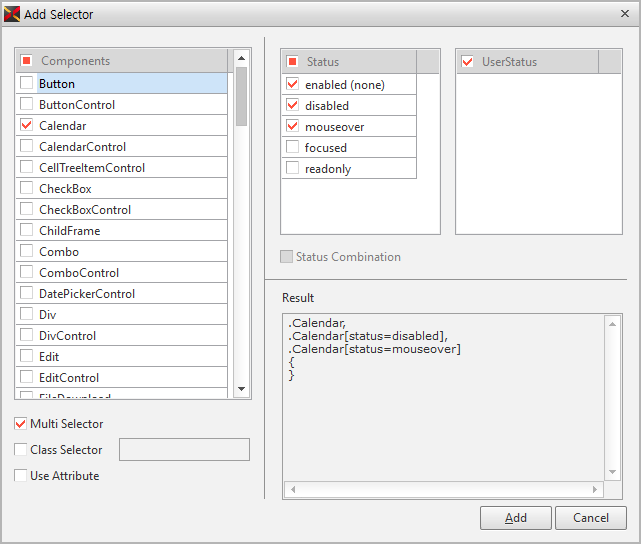The image size is (641, 544).
Task: Check the Button component checkbox
Action: [x=26, y=84]
